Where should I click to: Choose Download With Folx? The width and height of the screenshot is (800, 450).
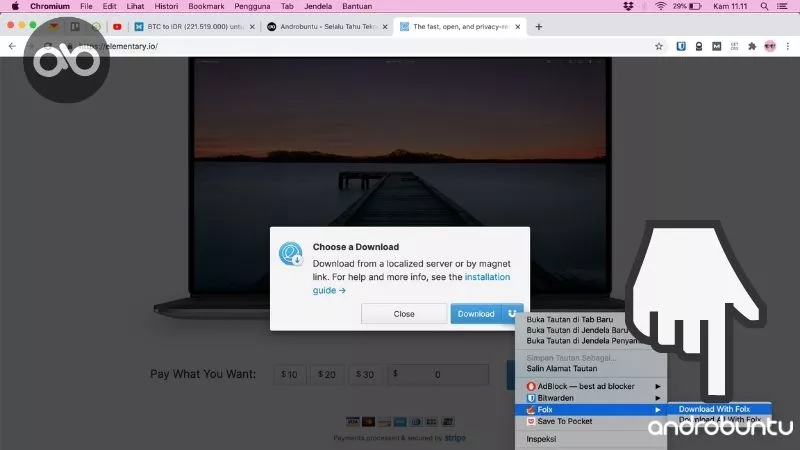click(719, 409)
